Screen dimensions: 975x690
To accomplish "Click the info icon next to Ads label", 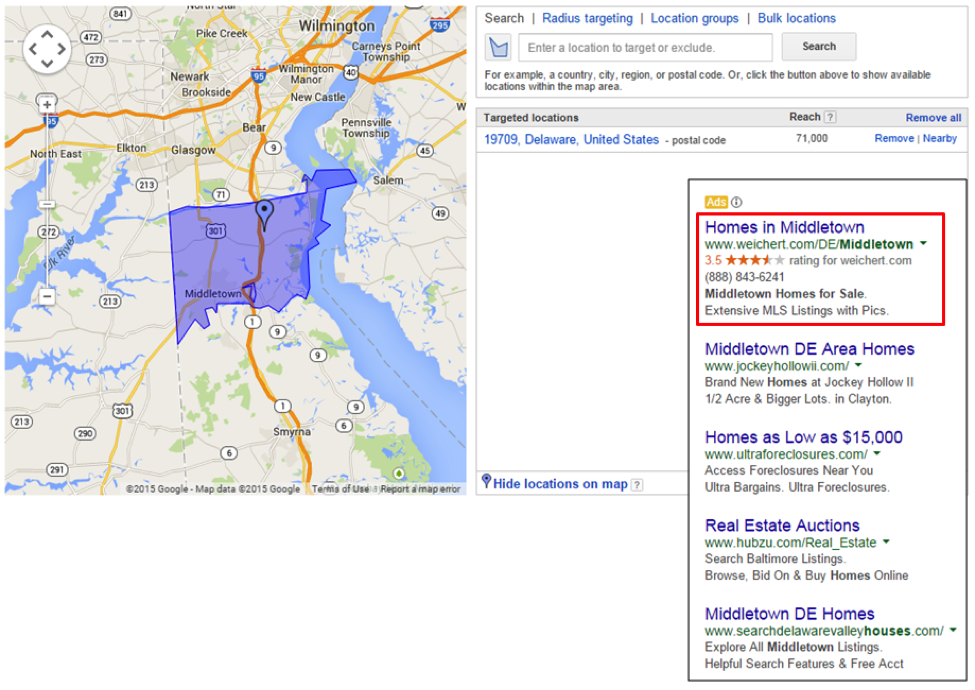I will click(735, 201).
